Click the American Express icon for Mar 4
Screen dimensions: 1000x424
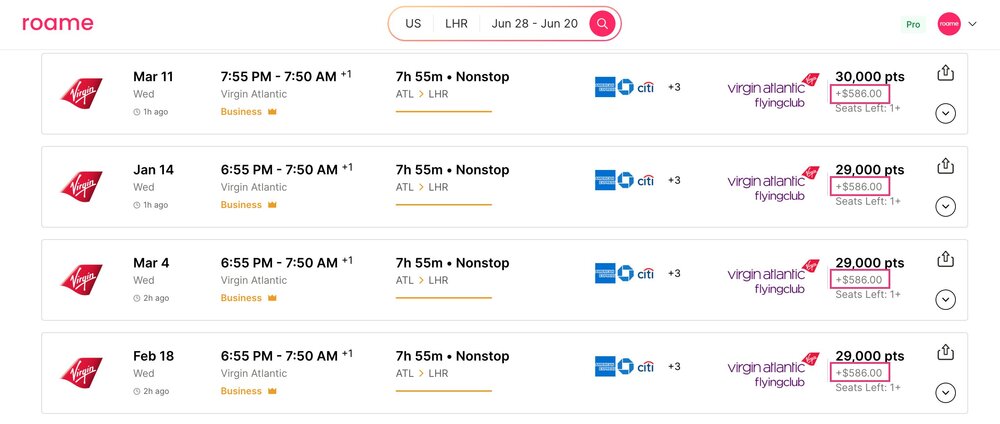point(605,273)
